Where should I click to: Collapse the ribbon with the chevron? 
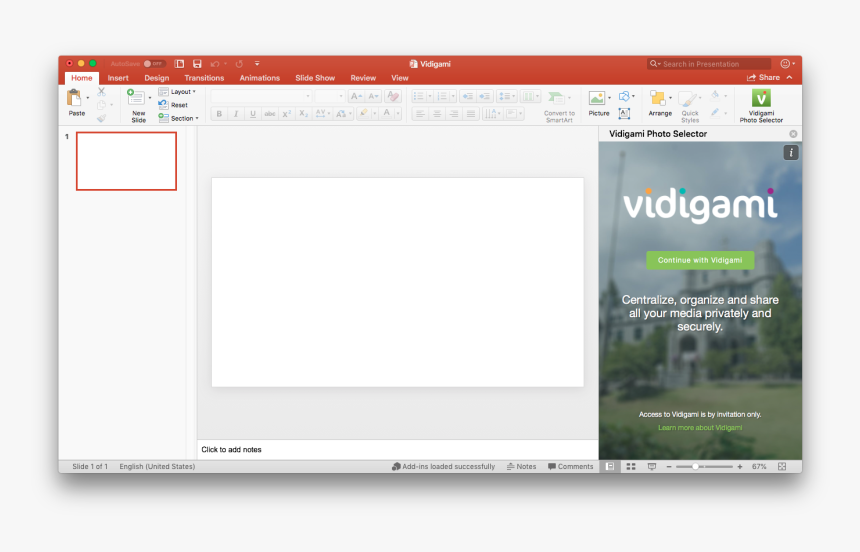tap(789, 77)
